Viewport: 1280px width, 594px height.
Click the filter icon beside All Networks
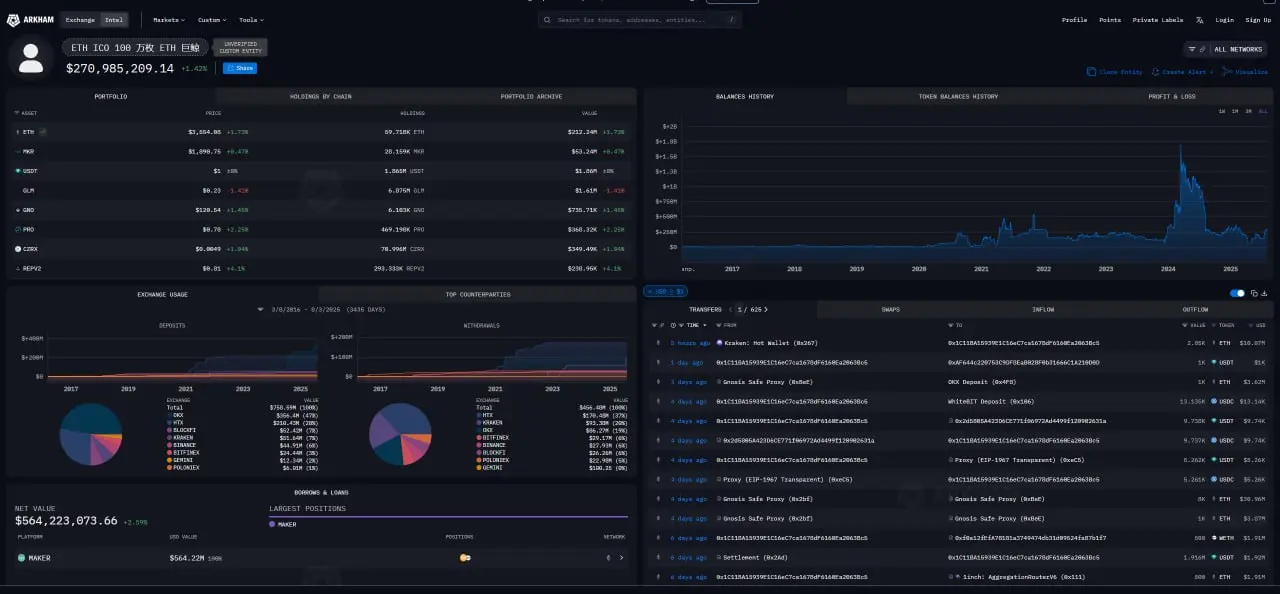point(1192,49)
